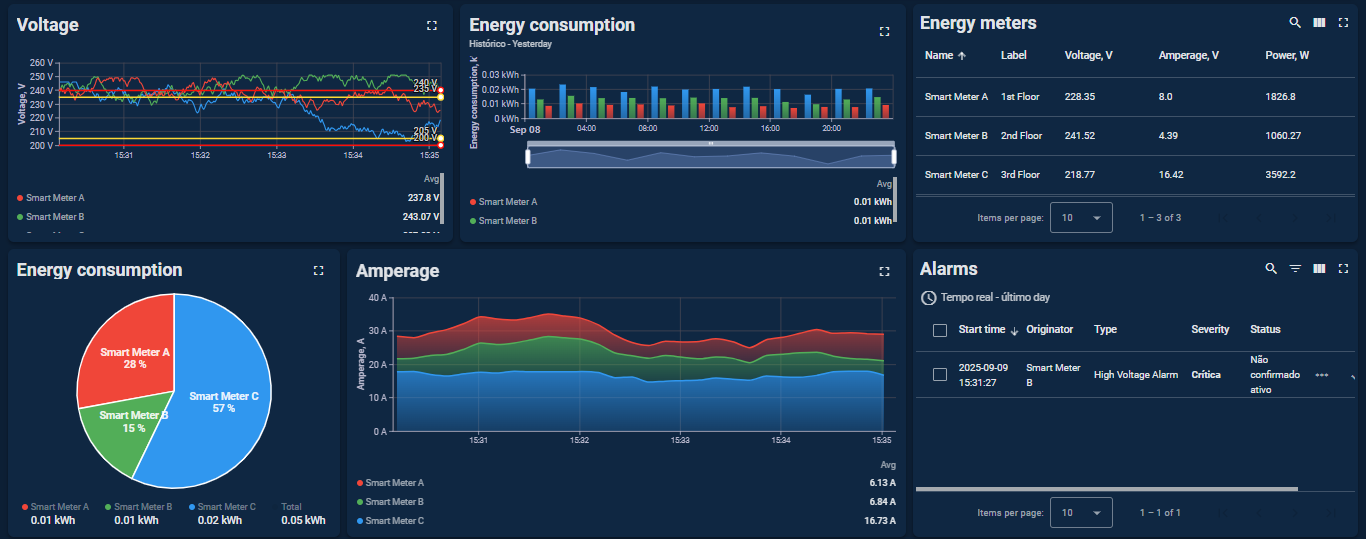The image size is (1366, 539).
Task: Select all alarms with header checkbox
Action: coord(939,330)
